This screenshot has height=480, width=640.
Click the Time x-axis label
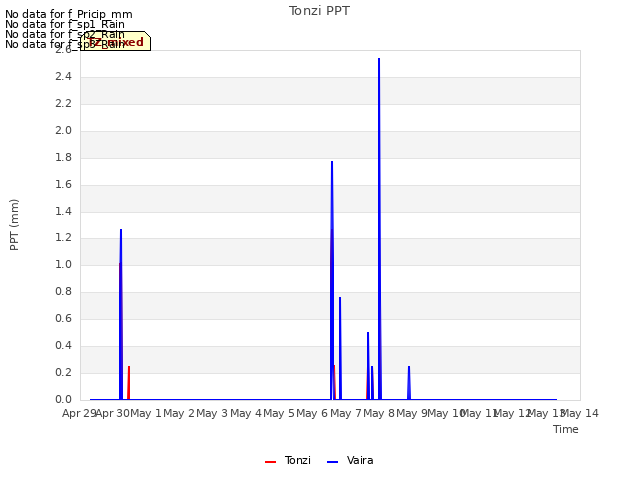(566, 429)
